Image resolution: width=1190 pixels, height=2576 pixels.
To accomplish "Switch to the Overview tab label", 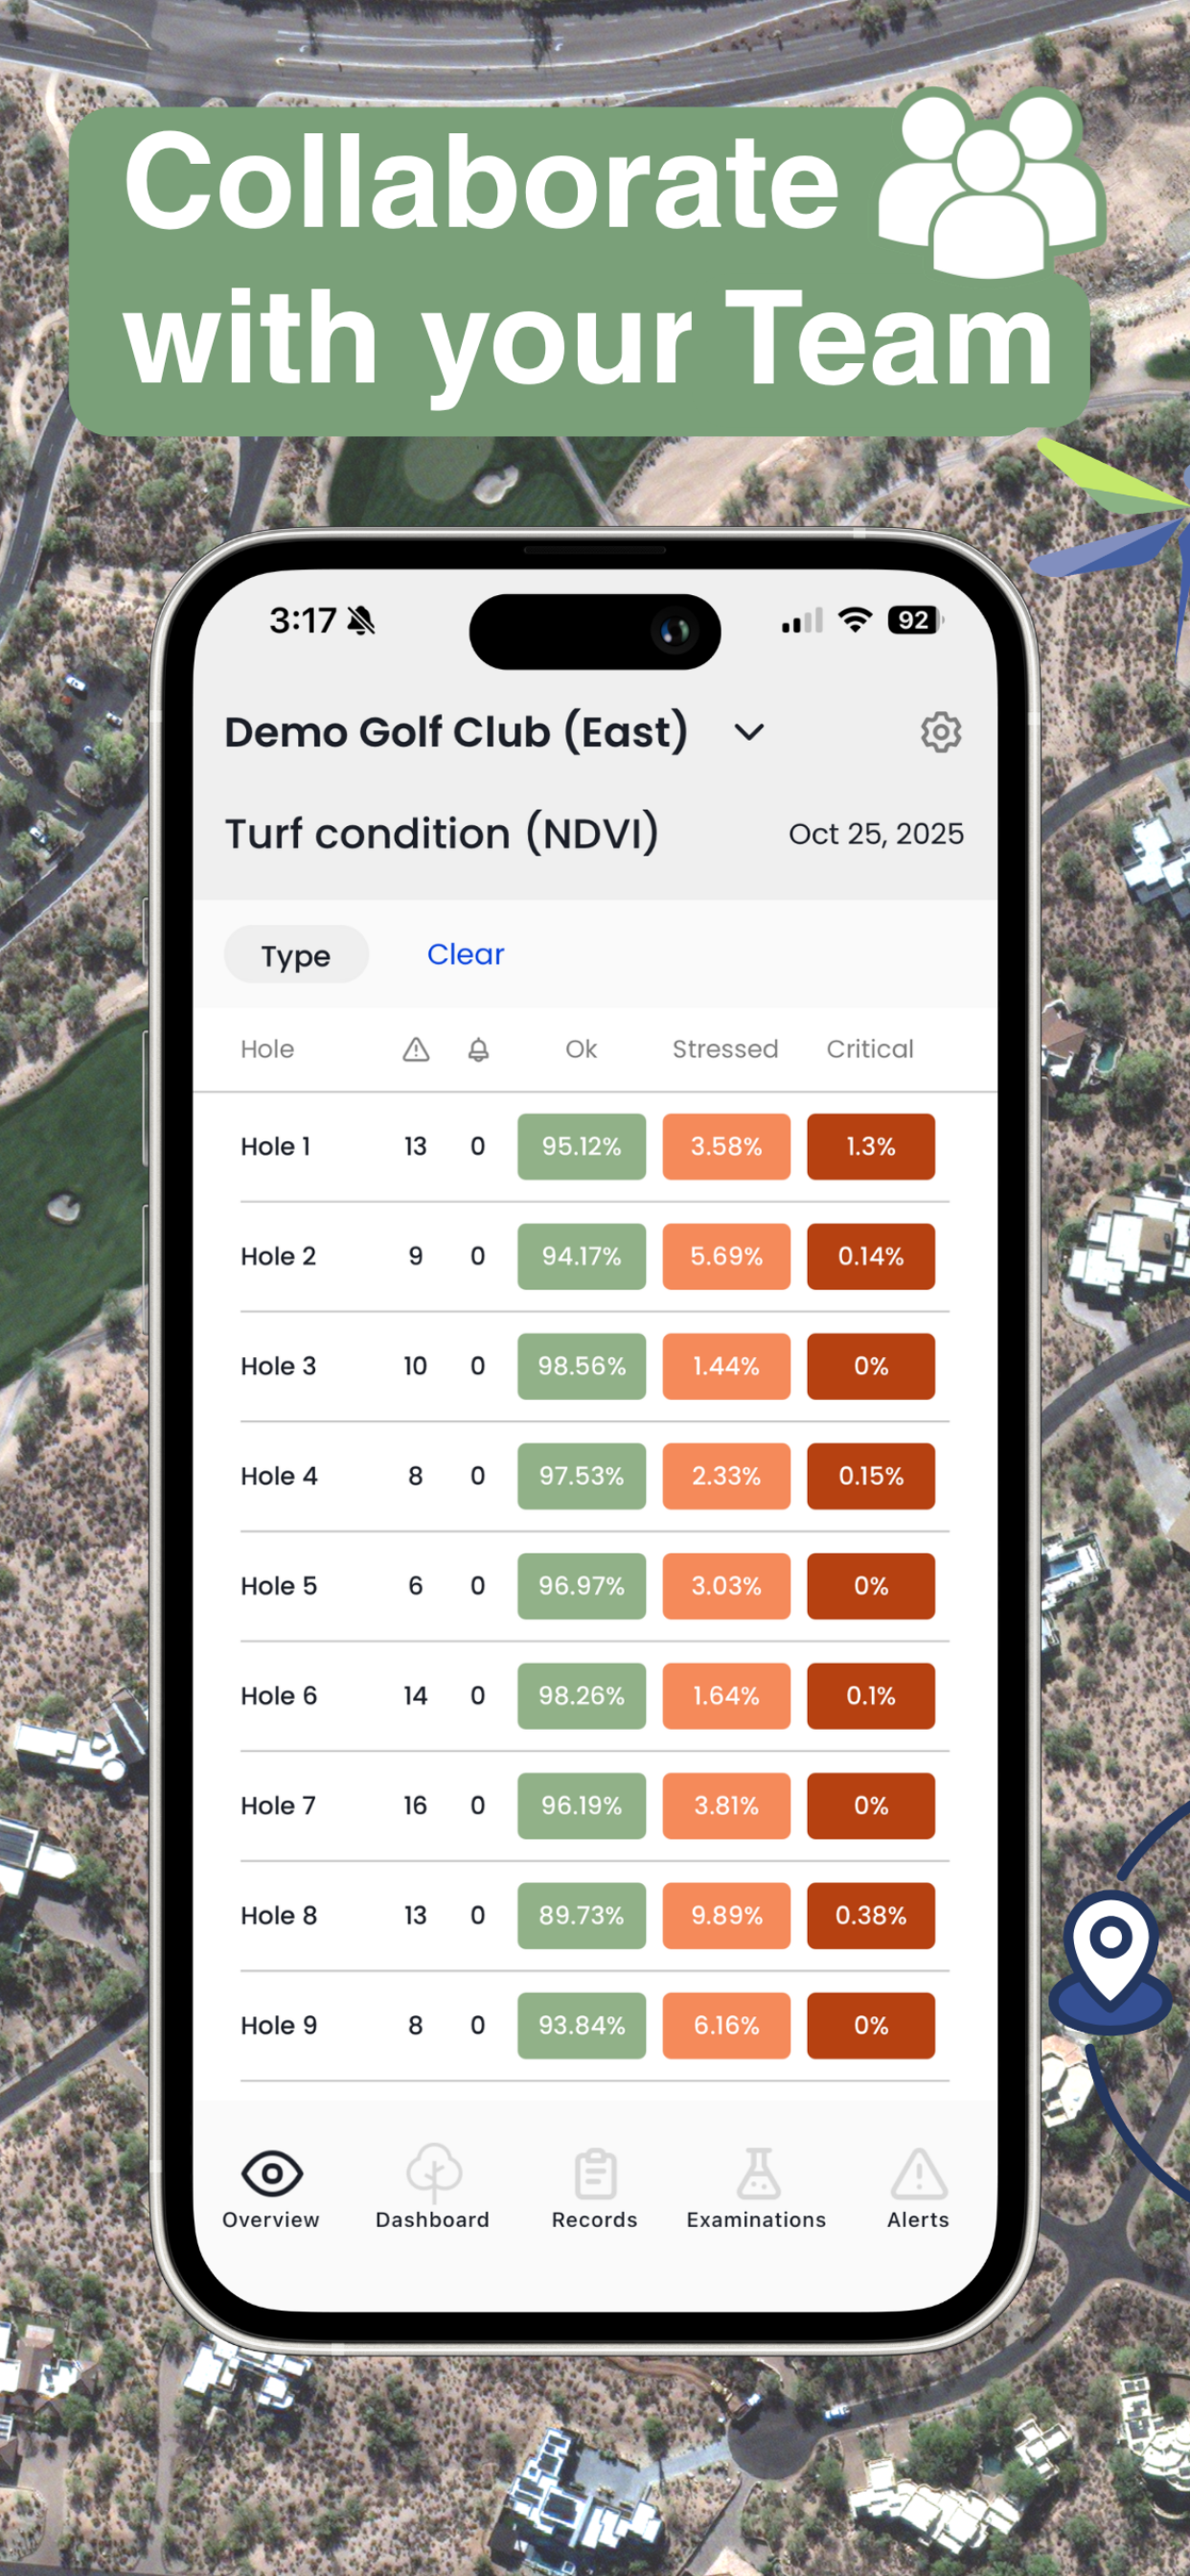I will [x=271, y=2220].
